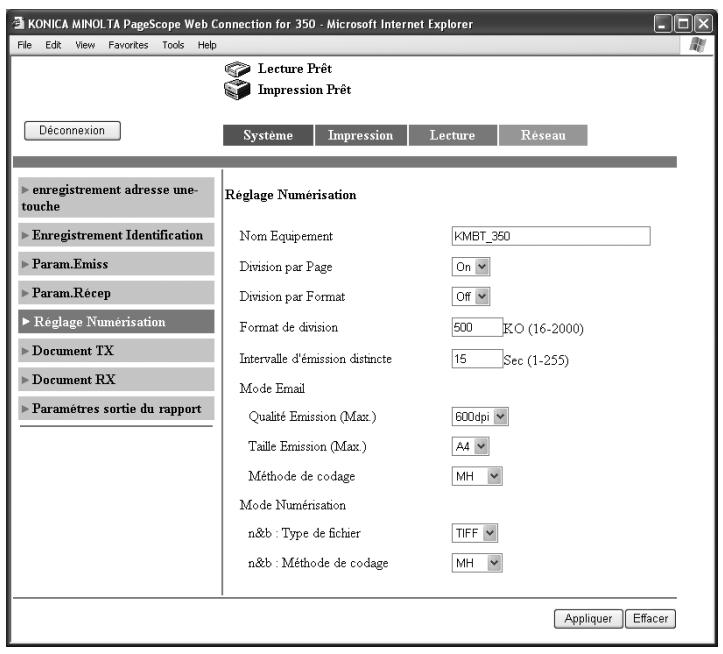The height and width of the screenshot is (654, 723).
Task: Click the Impression Prêt status text
Action: tap(304, 89)
